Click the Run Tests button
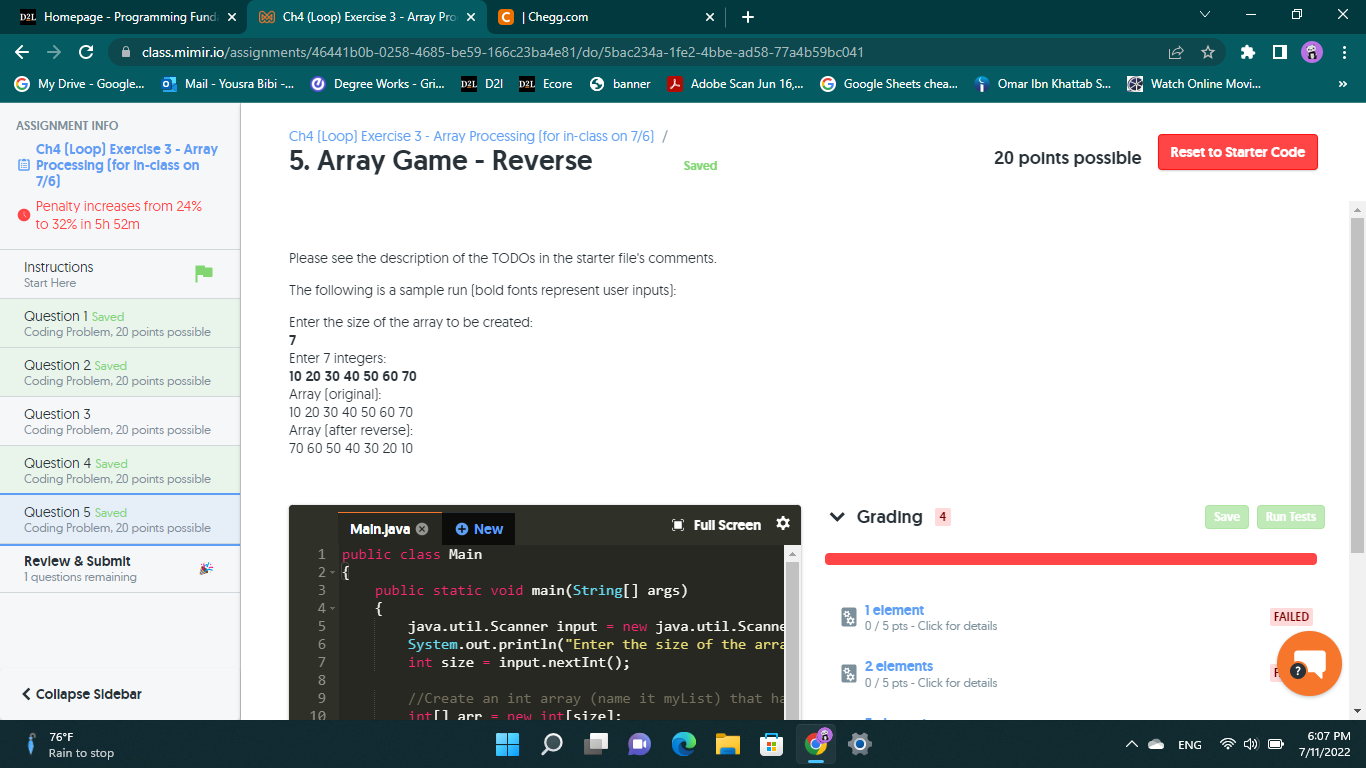The image size is (1366, 768). (1290, 517)
